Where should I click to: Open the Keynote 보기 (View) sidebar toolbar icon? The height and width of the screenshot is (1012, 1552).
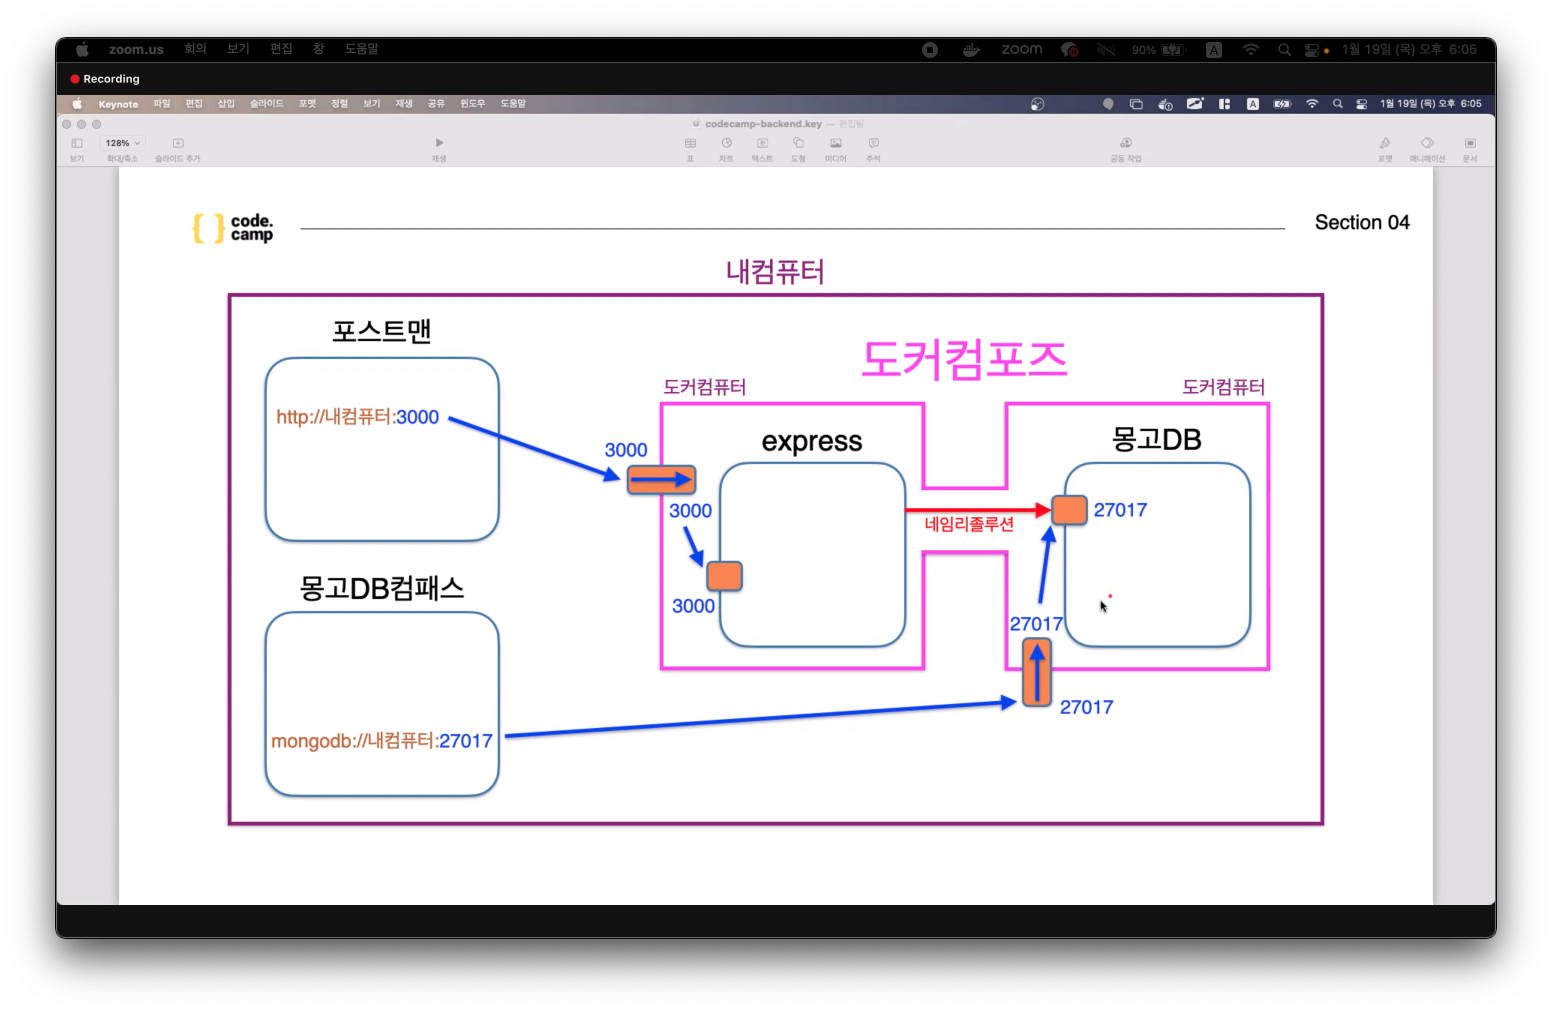pos(77,143)
